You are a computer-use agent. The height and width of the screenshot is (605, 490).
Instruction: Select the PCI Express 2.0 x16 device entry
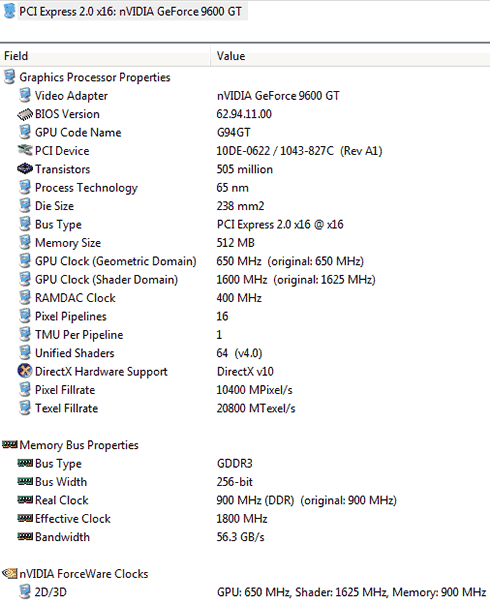(125, 12)
